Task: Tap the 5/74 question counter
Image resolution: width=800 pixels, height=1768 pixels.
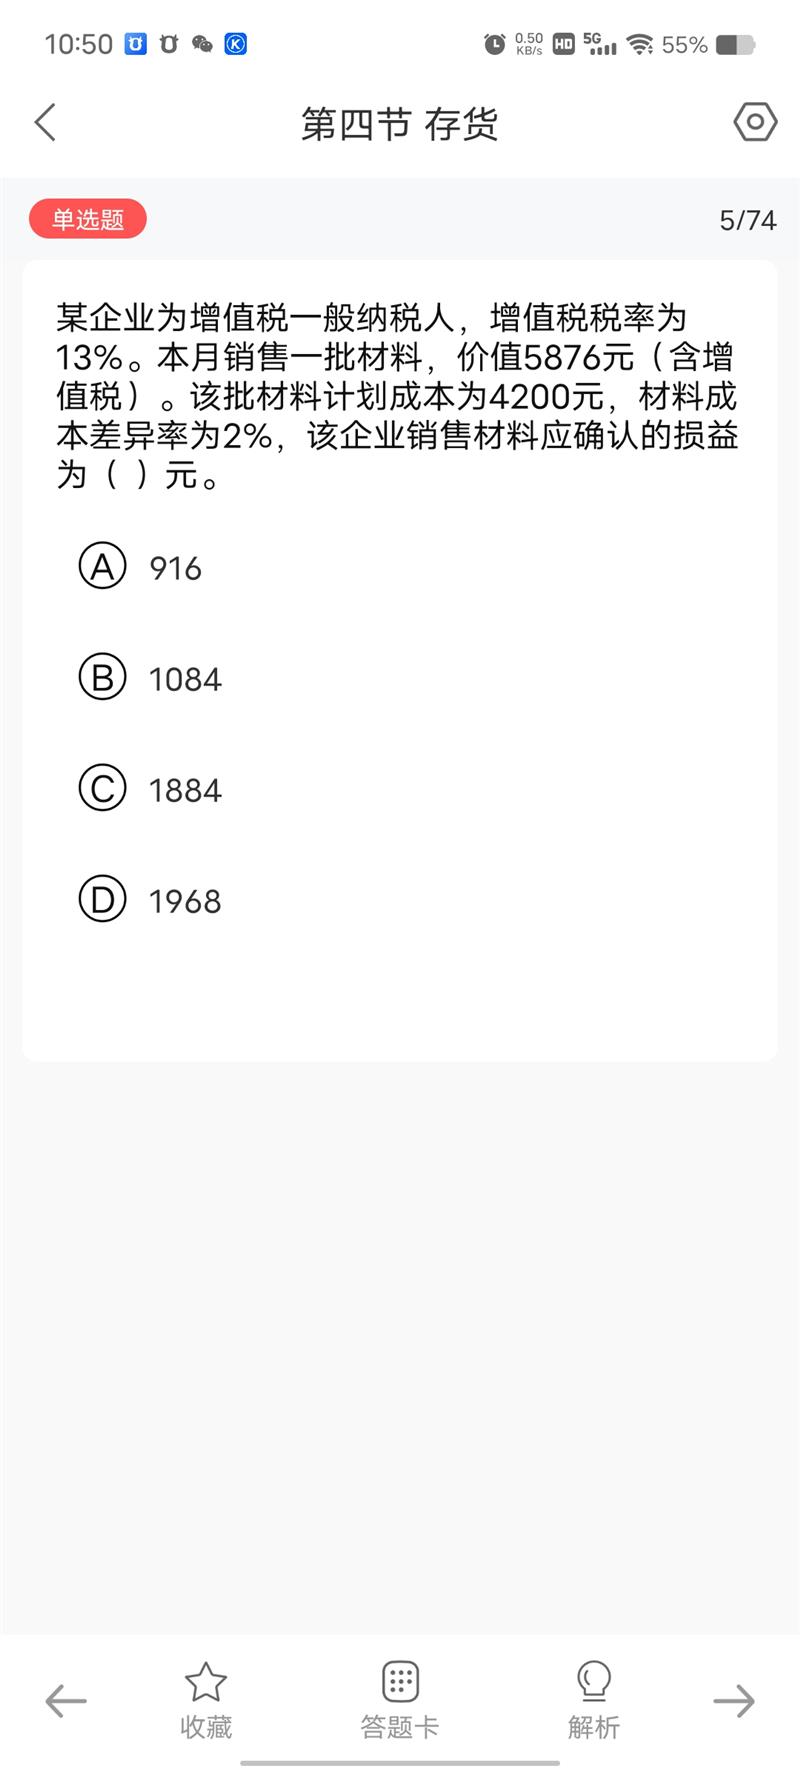Action: point(747,220)
